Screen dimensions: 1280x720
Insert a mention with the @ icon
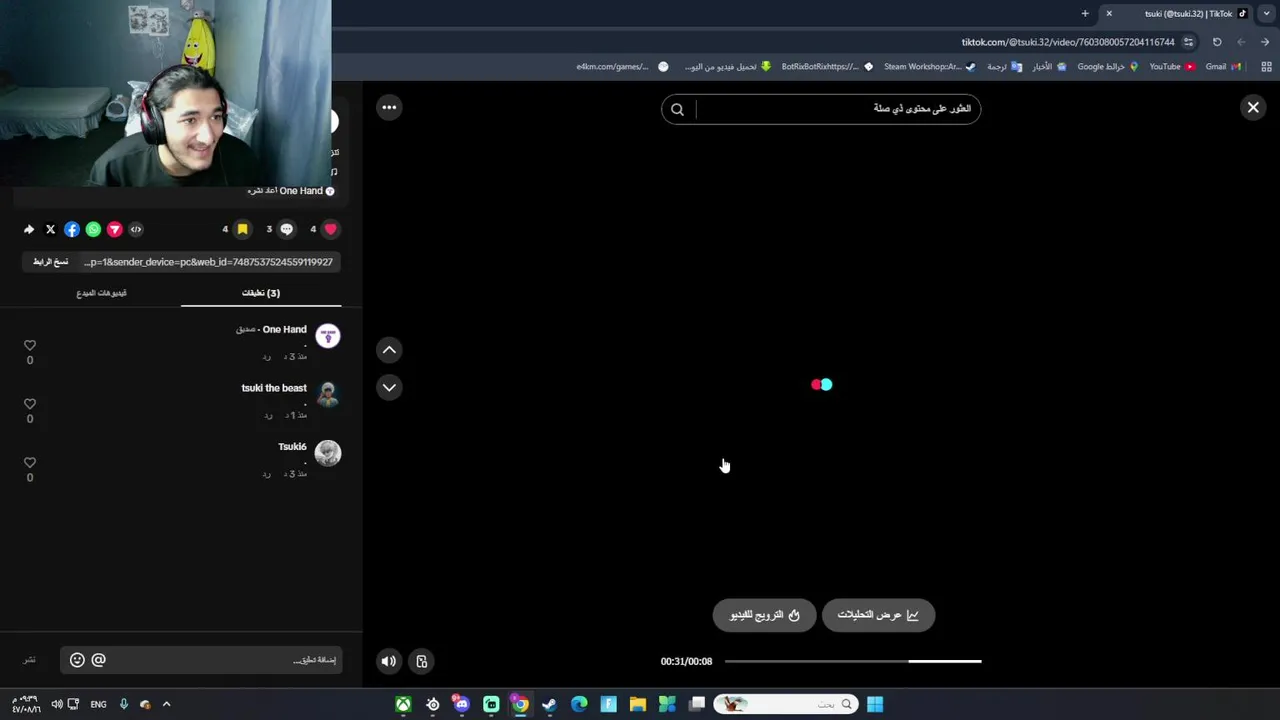[98, 660]
